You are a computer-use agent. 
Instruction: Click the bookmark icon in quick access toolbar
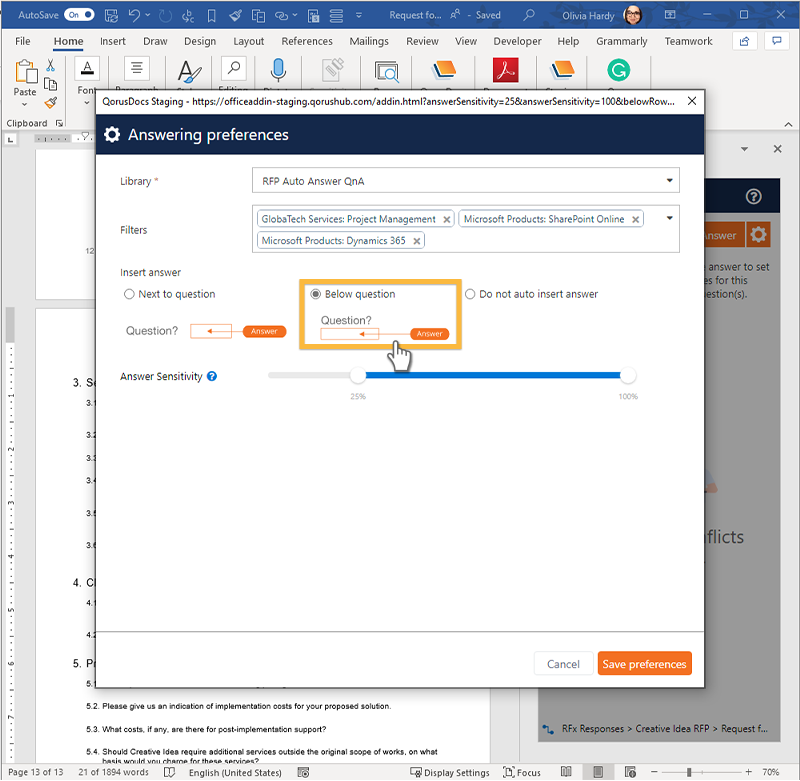click(211, 16)
